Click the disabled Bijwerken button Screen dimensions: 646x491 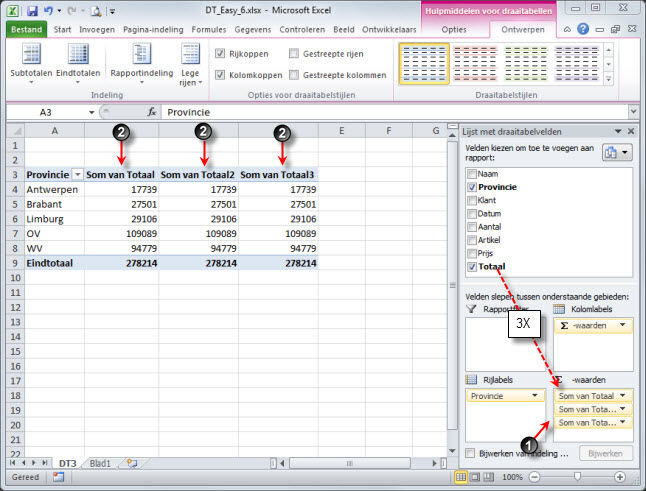click(606, 453)
